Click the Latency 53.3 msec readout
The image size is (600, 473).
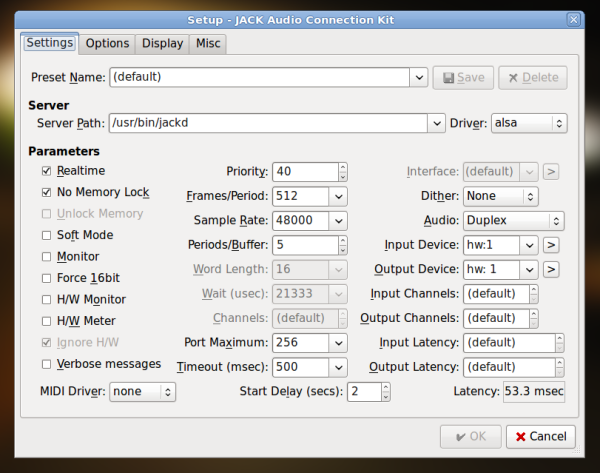click(x=534, y=392)
